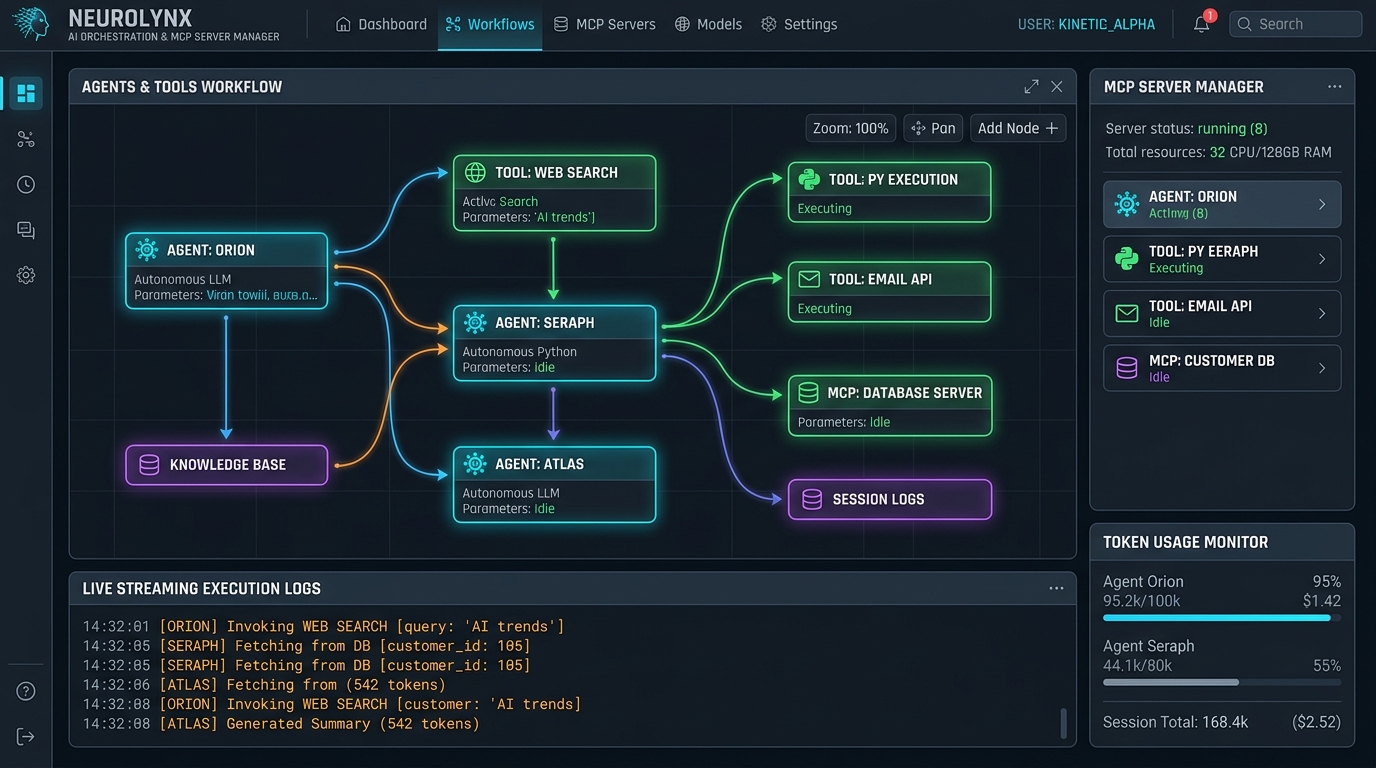This screenshot has width=1376, height=768.
Task: Click the USER: KINETIC_ALPHA label
Action: [x=1086, y=24]
